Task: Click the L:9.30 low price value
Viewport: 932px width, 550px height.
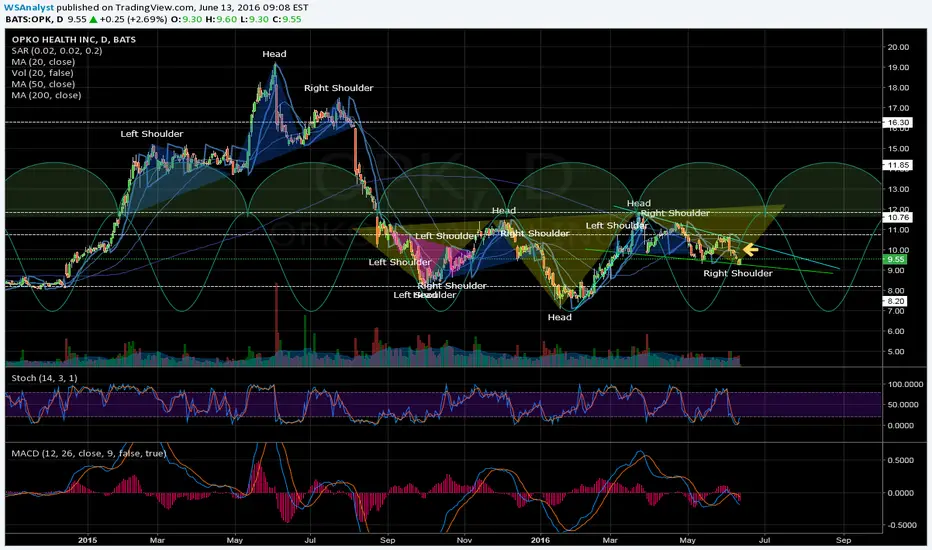Action: [x=254, y=19]
